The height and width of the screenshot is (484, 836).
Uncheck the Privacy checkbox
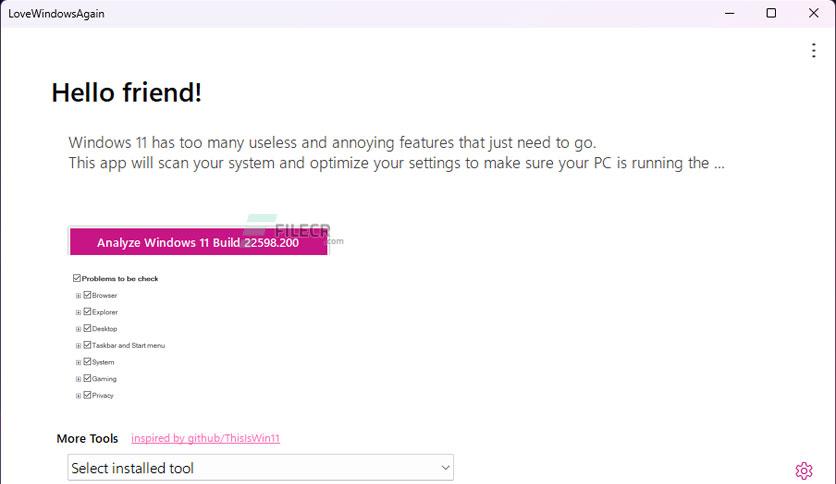(x=87, y=395)
